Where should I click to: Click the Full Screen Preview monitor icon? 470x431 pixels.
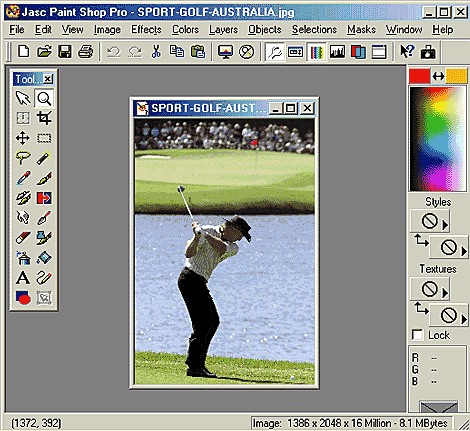pyautogui.click(x=225, y=52)
